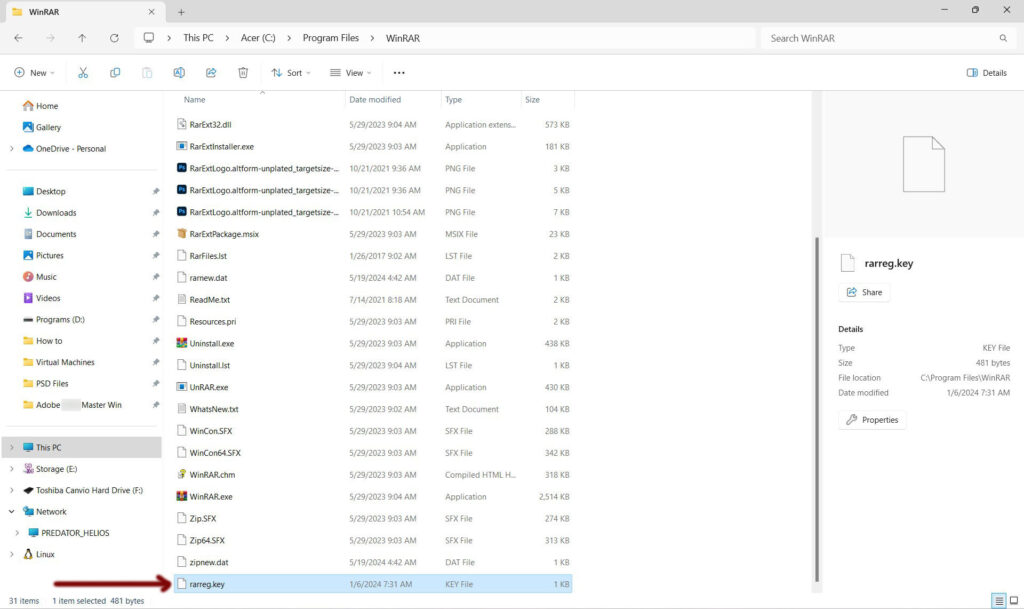
Task: Expand the Network tree node
Action: pyautogui.click(x=12, y=511)
